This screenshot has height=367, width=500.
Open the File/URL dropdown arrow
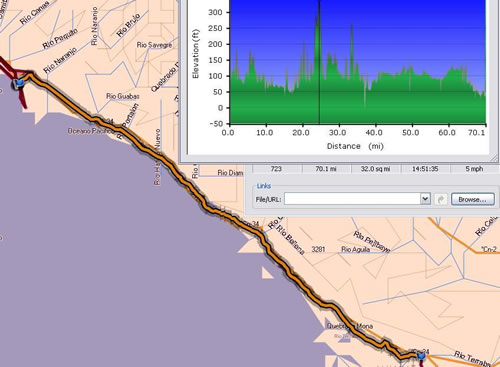pyautogui.click(x=425, y=199)
